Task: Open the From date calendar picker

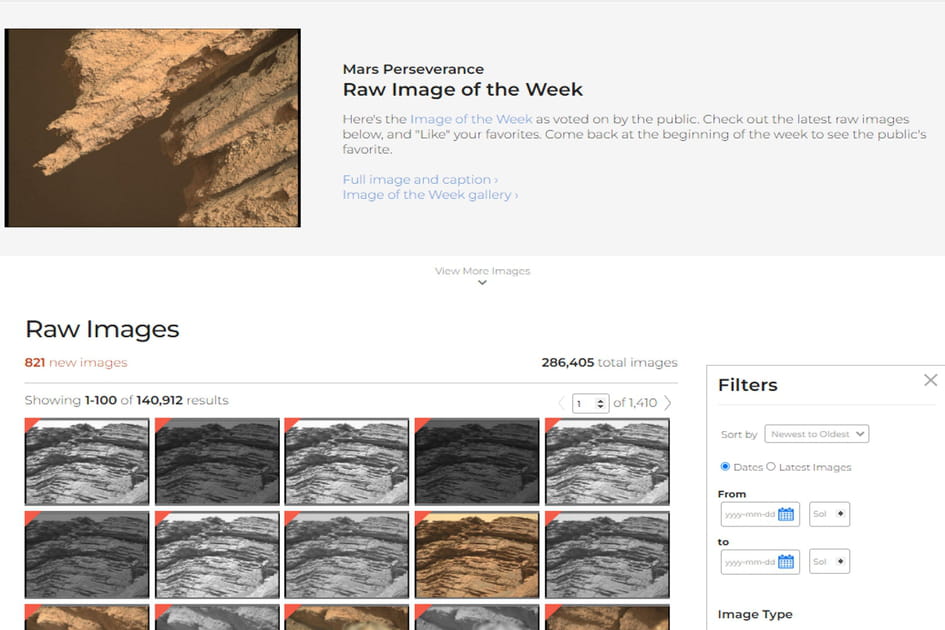Action: tap(785, 514)
